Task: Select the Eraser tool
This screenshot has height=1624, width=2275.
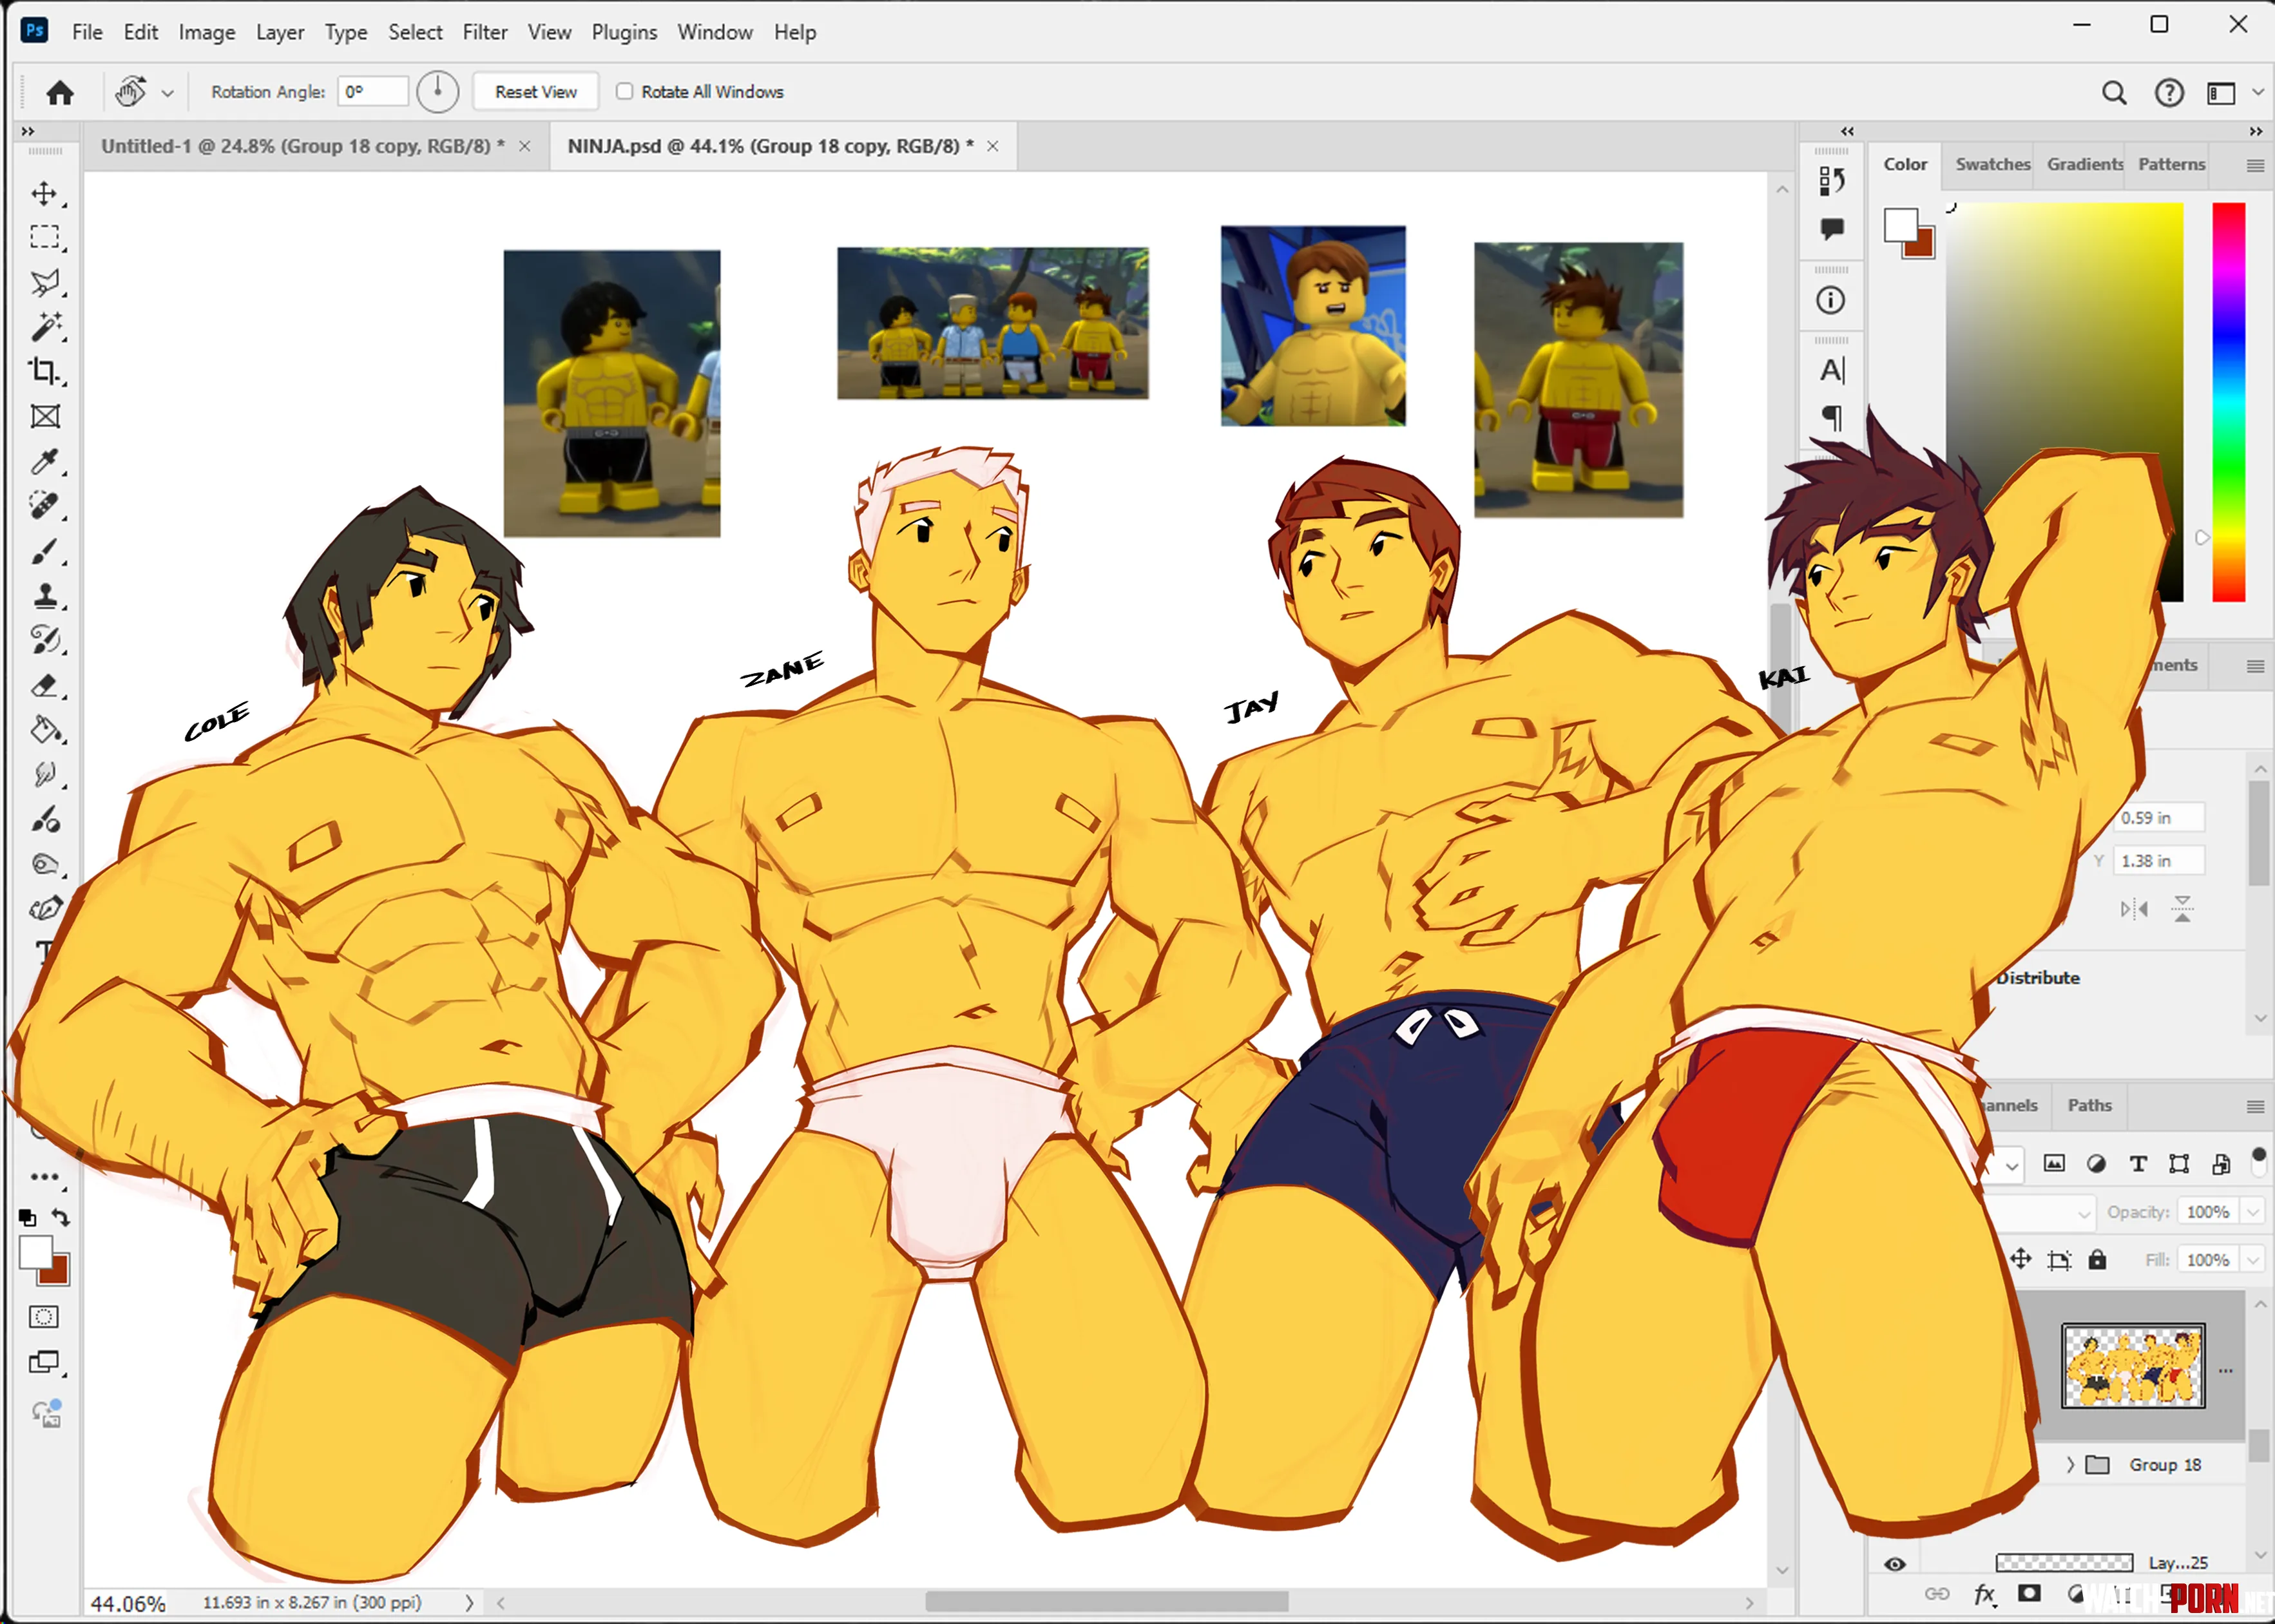Action: pos(44,686)
